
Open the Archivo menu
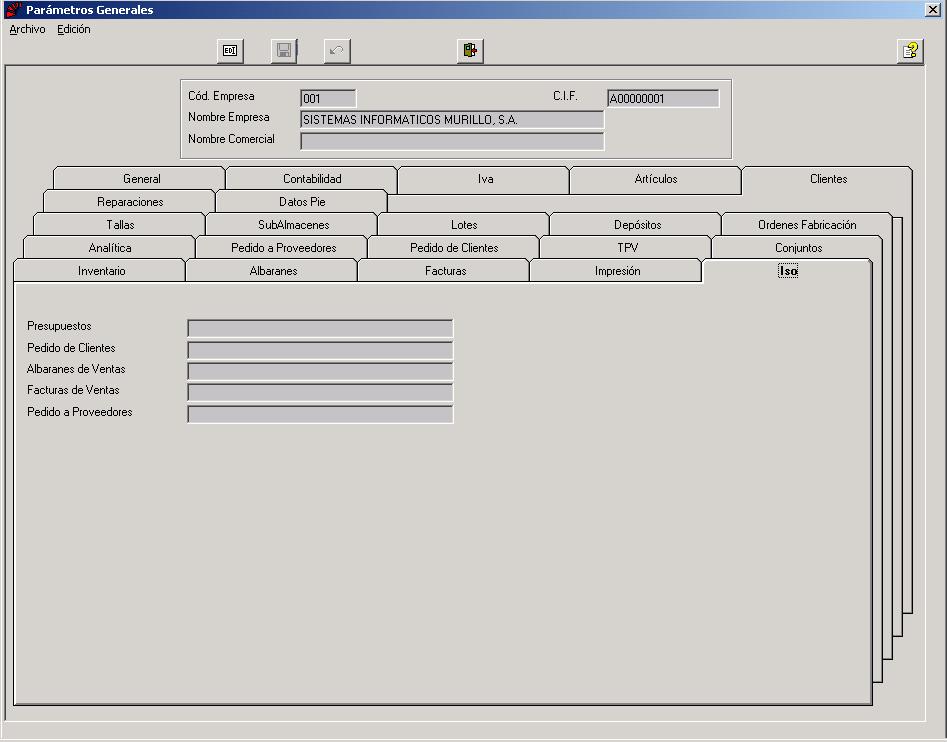(27, 29)
